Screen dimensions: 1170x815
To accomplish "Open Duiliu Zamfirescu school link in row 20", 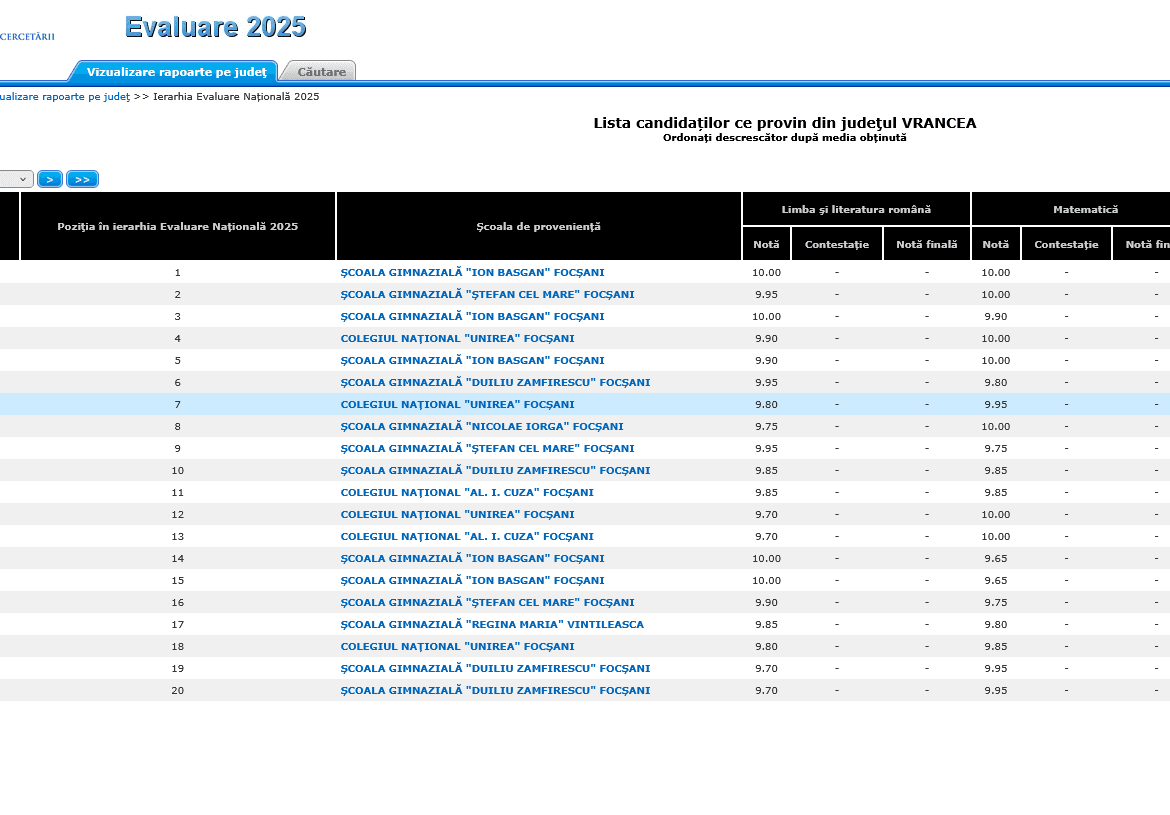I will pos(495,691).
